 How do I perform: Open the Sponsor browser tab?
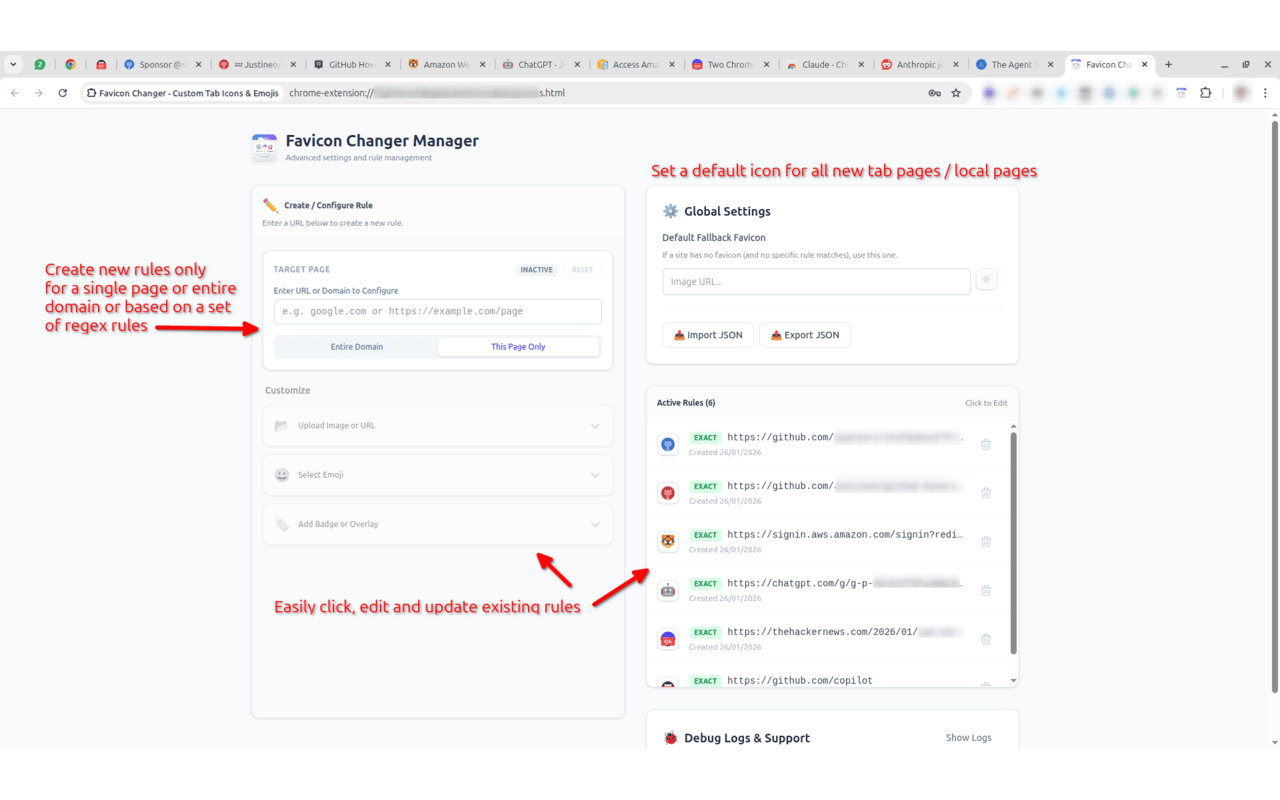(x=160, y=64)
